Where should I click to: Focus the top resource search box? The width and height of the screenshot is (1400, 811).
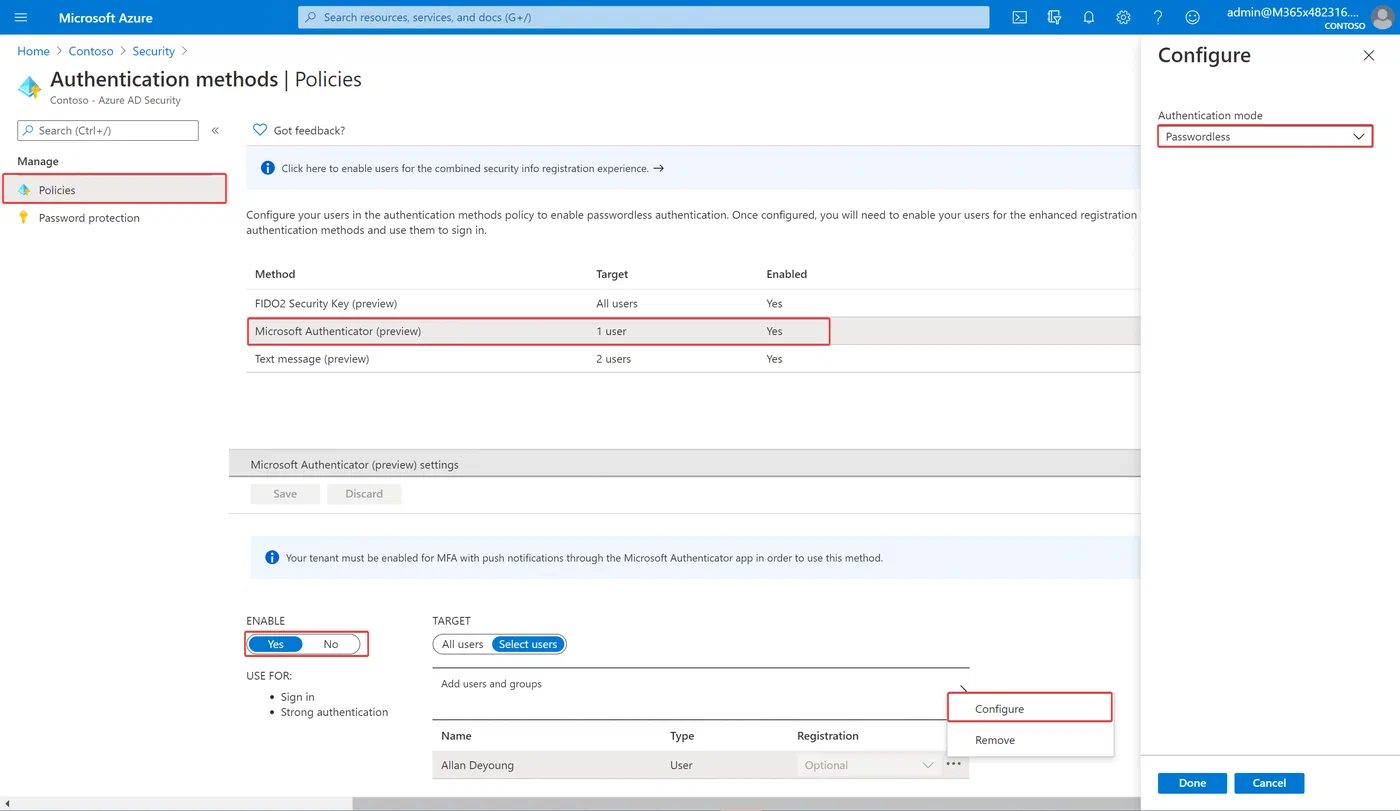tap(644, 17)
